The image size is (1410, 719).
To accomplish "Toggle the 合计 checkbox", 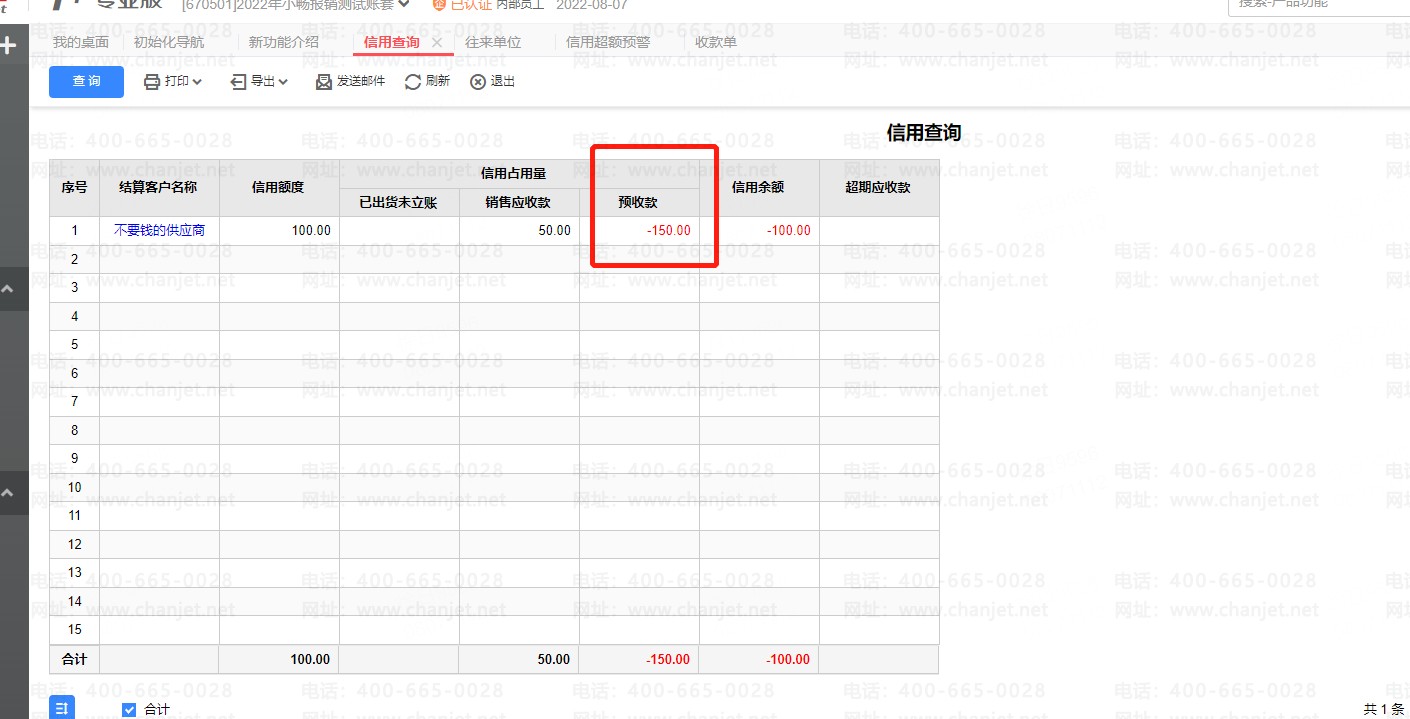I will [128, 710].
